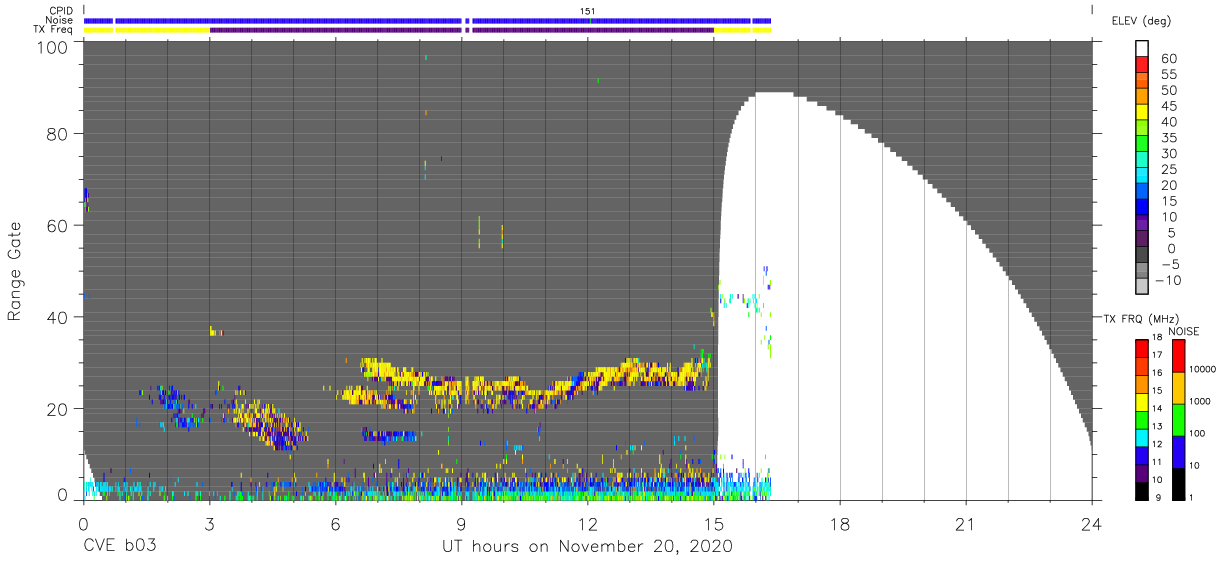Click the TX Freq row label

pos(54,30)
